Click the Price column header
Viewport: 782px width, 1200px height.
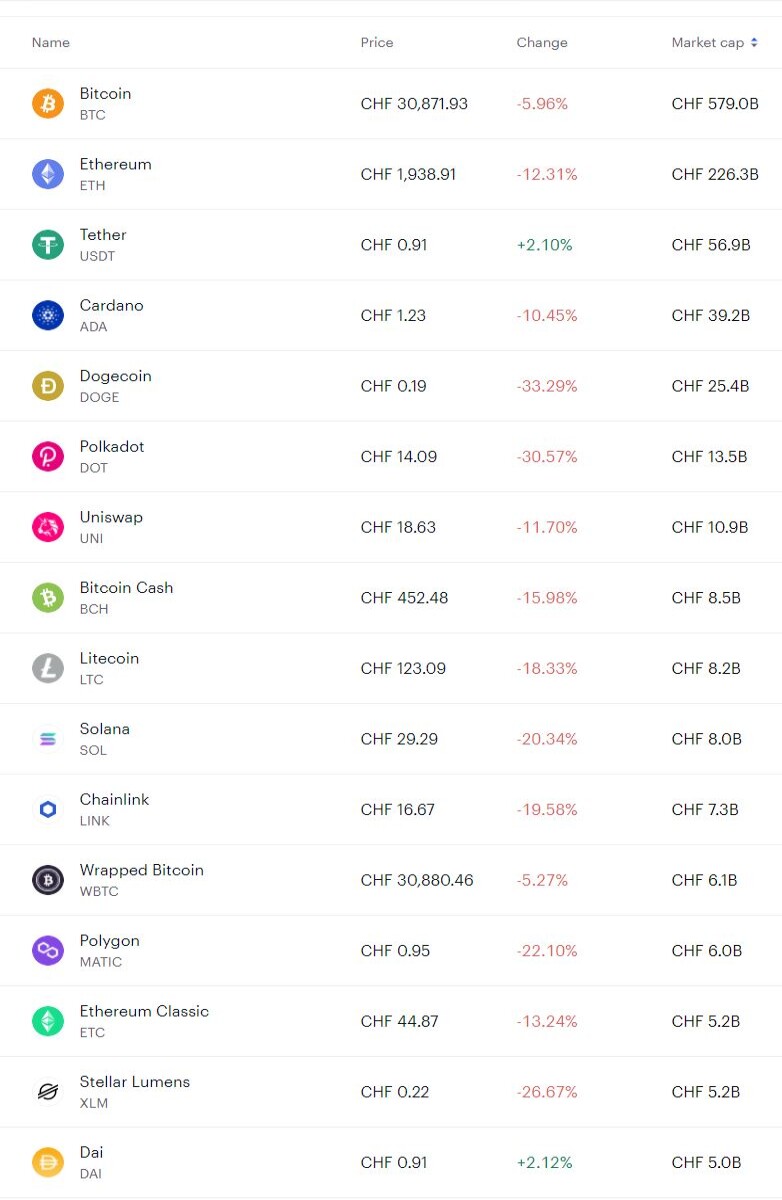click(377, 43)
